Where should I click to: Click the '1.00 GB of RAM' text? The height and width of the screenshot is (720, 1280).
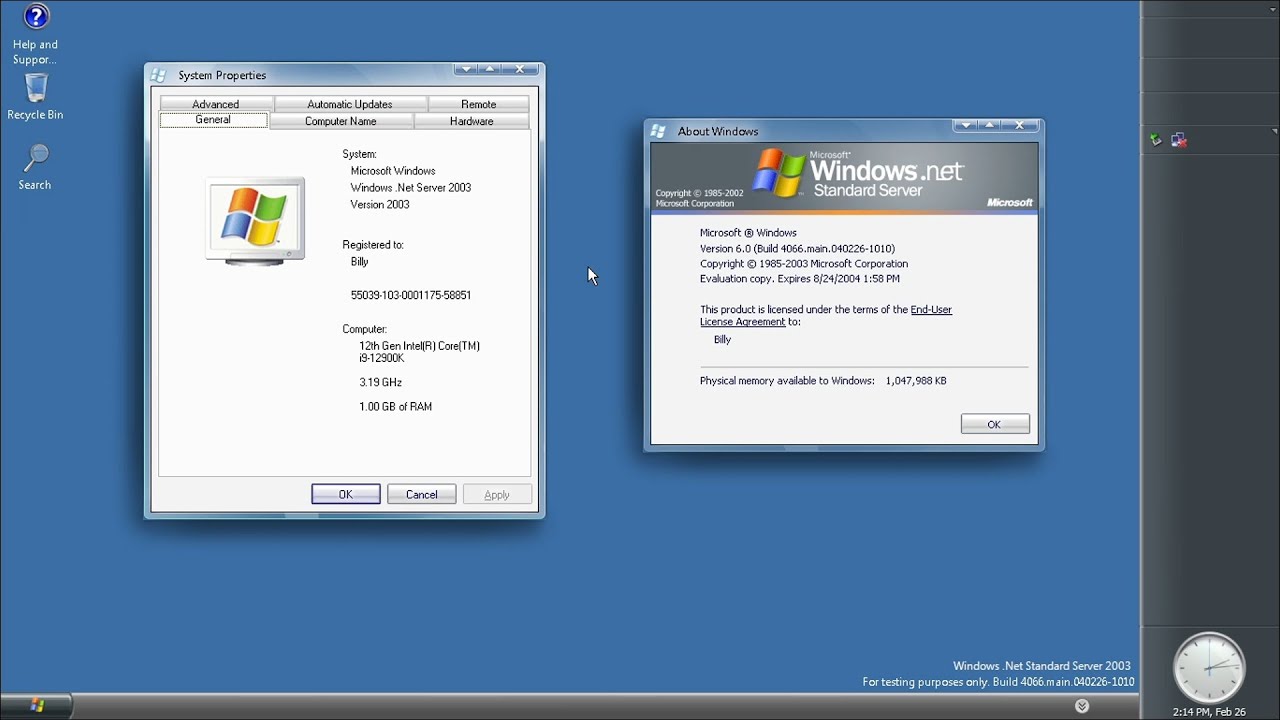pyautogui.click(x=396, y=407)
